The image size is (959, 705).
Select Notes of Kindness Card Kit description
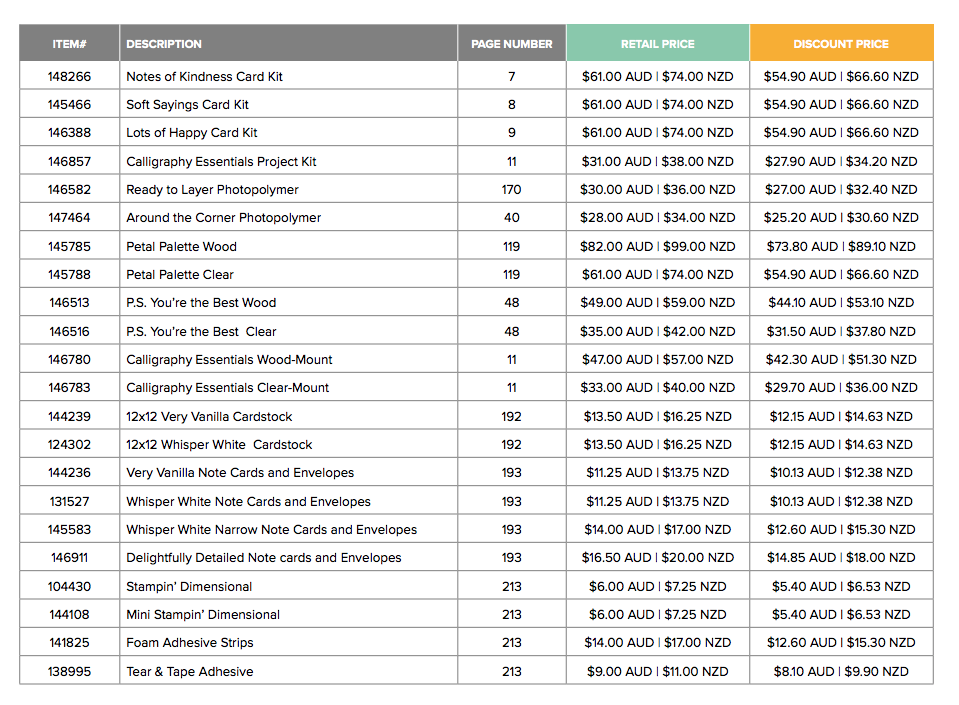[204, 77]
